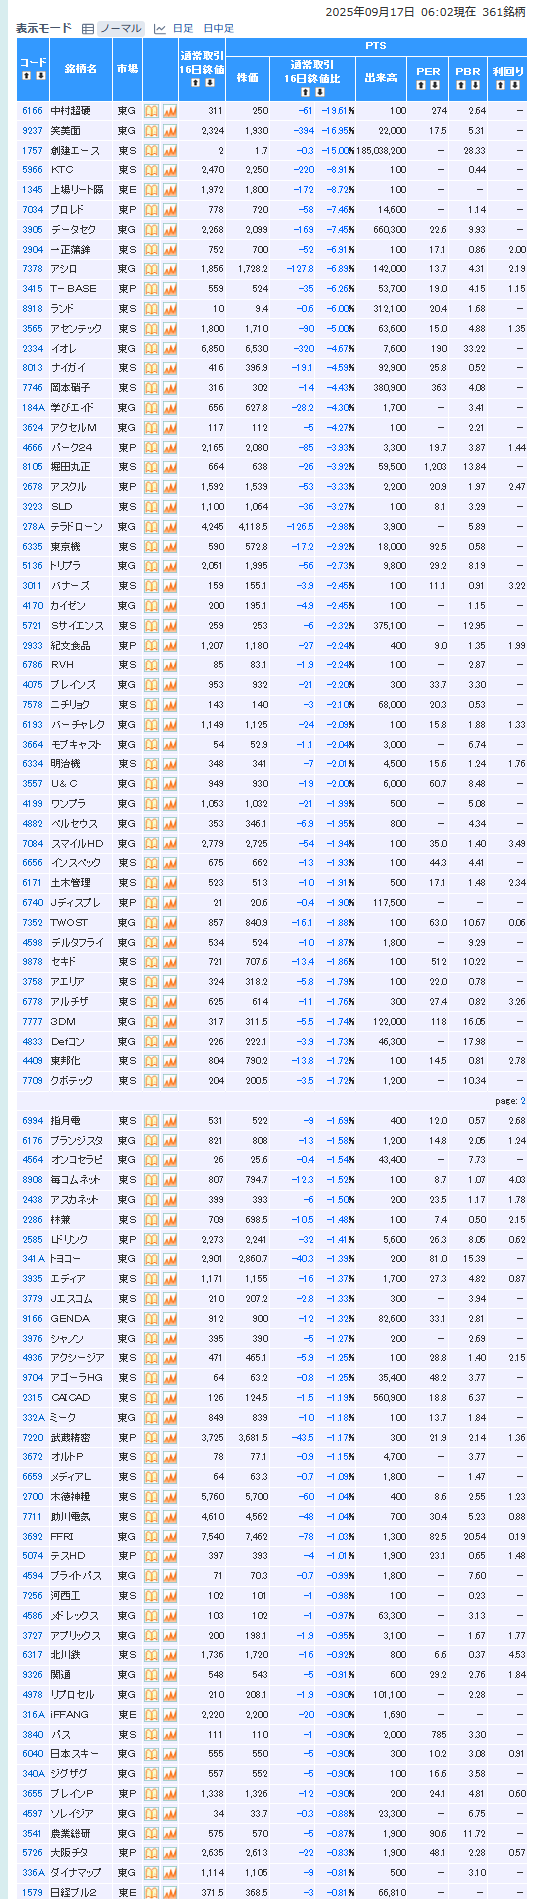The width and height of the screenshot is (538, 1899).
Task: Open the chart icon for 上場リート隔
Action: tap(169, 190)
